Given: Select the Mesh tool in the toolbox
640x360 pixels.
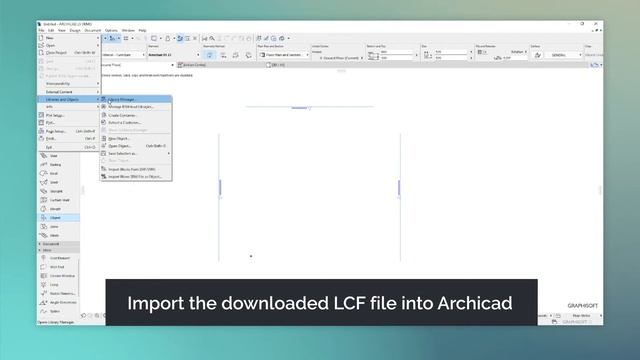Looking at the screenshot, I should pyautogui.click(x=59, y=236).
